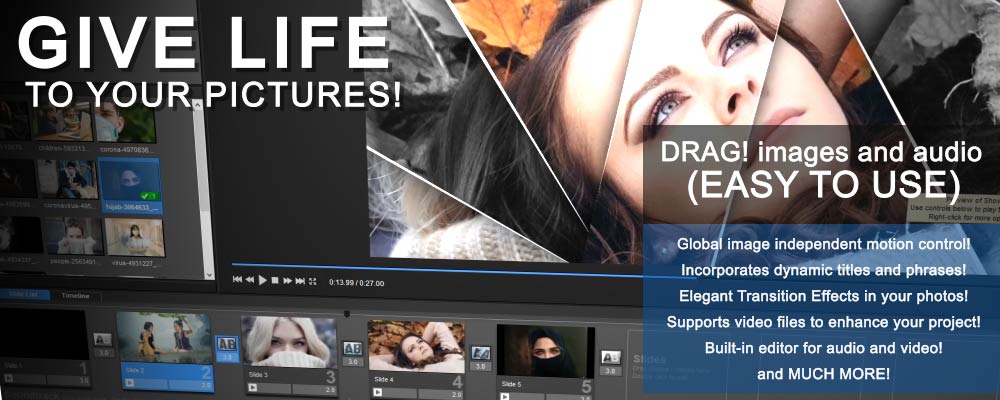The width and height of the screenshot is (1000, 400).
Task: Click the 3.0 transition time after Slide 2
Action: (226, 357)
